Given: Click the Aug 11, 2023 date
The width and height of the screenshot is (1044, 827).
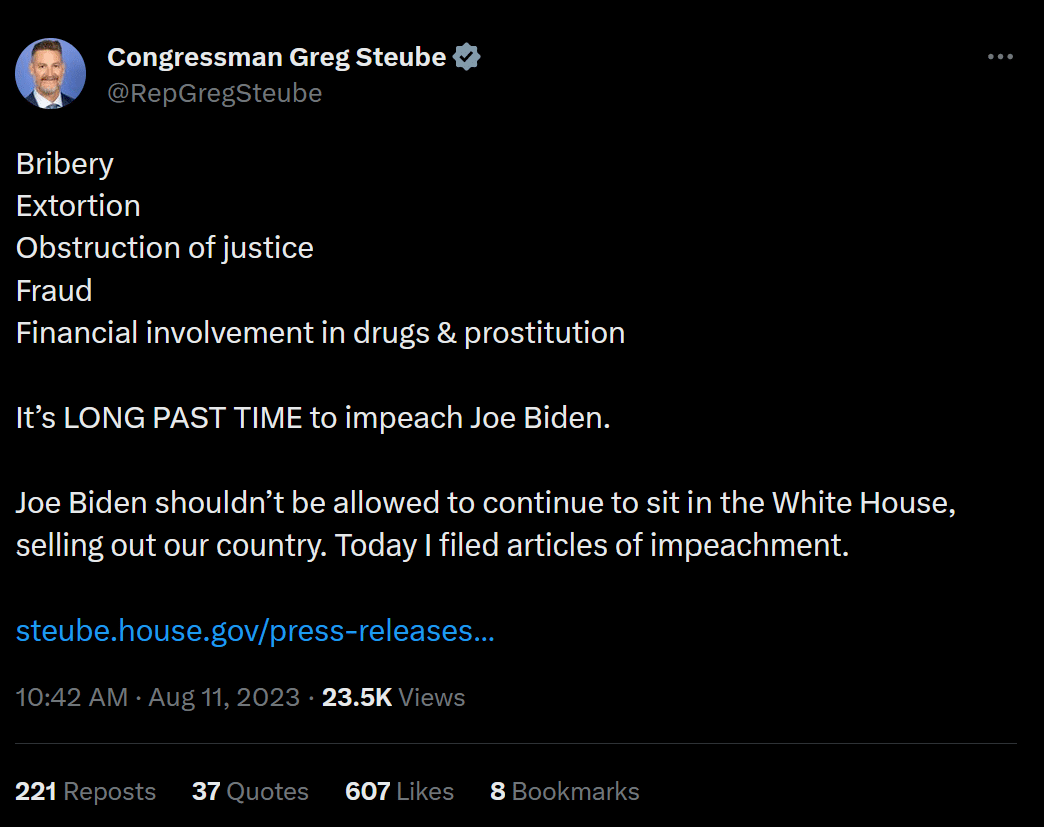Looking at the screenshot, I should tap(224, 697).
